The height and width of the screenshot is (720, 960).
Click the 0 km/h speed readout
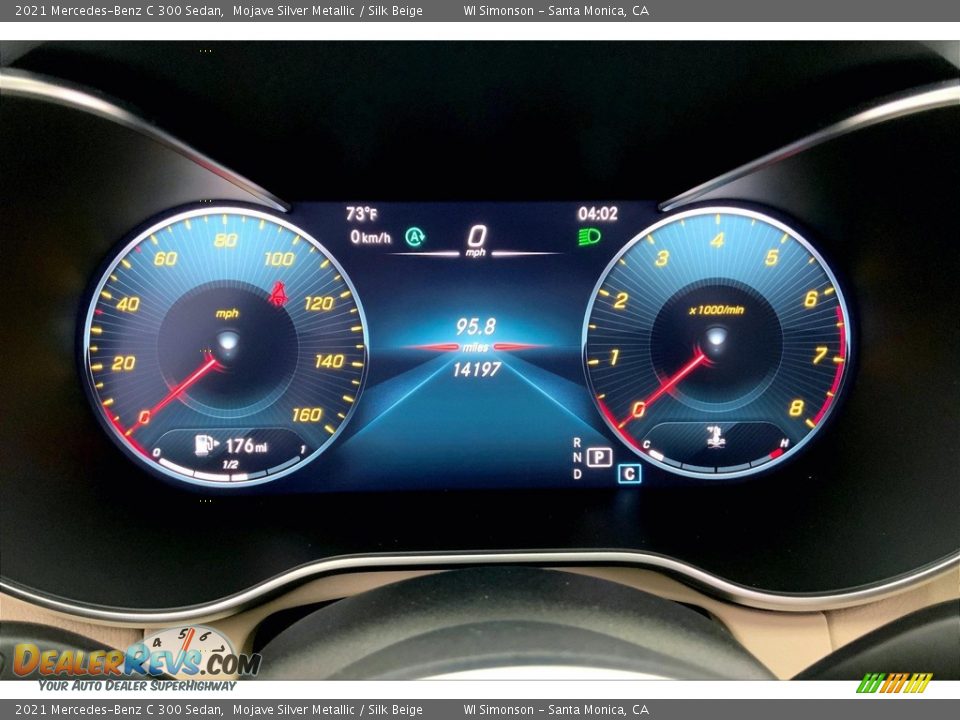coord(370,237)
